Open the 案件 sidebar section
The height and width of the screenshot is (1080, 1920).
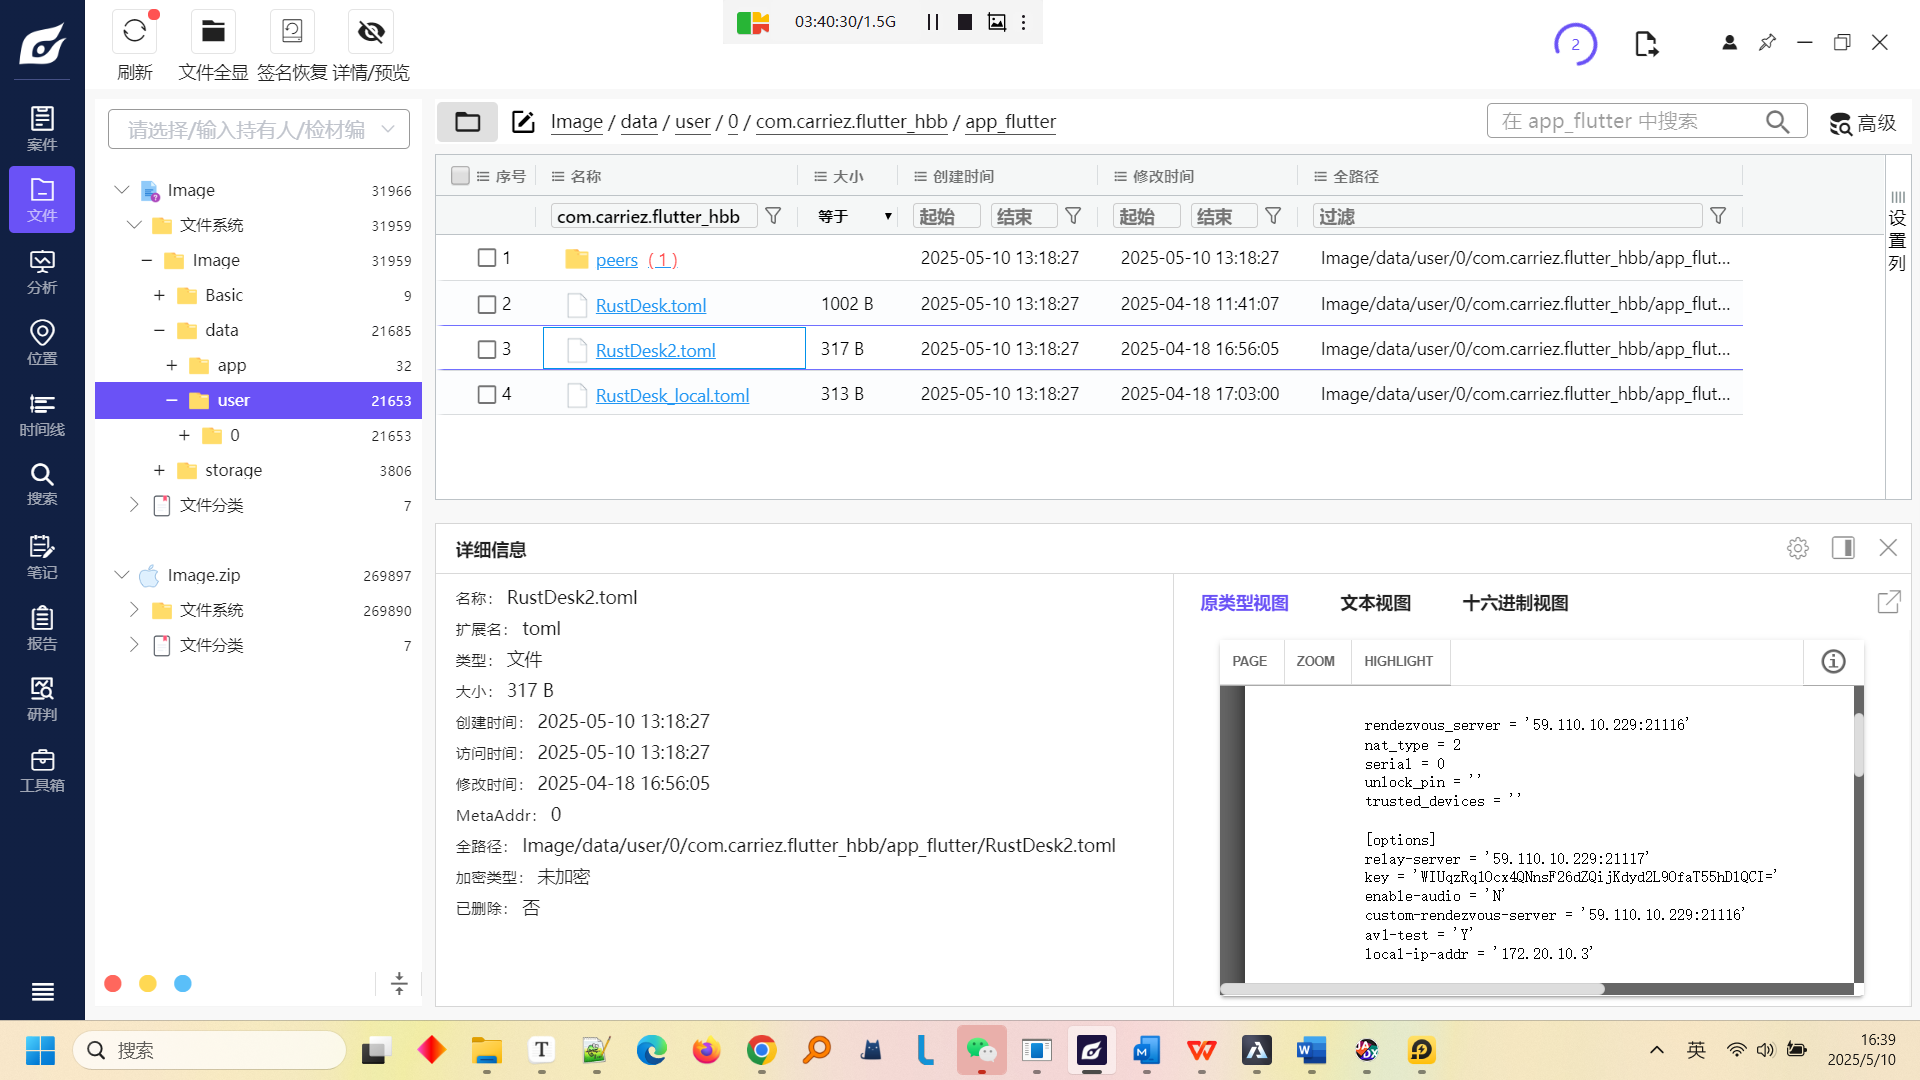[x=42, y=129]
